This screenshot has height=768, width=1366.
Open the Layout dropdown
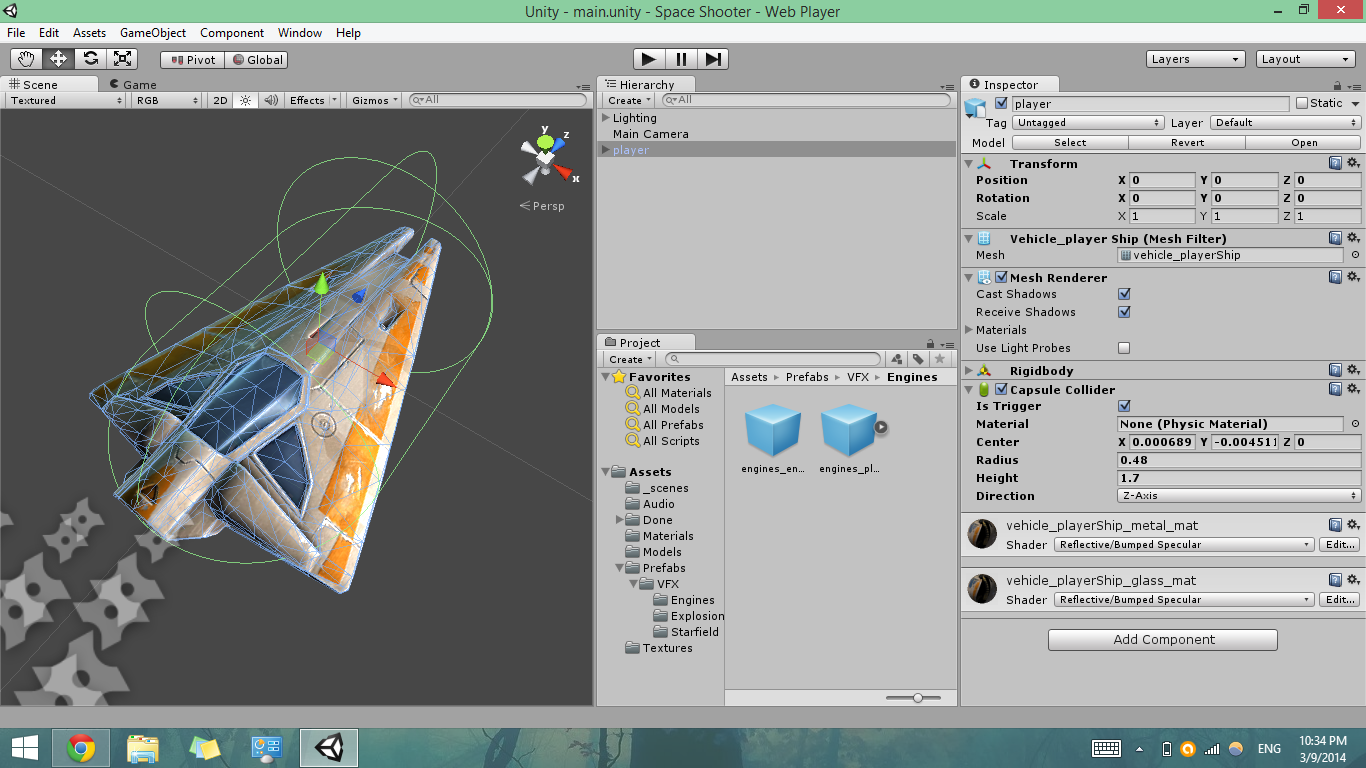[1305, 59]
